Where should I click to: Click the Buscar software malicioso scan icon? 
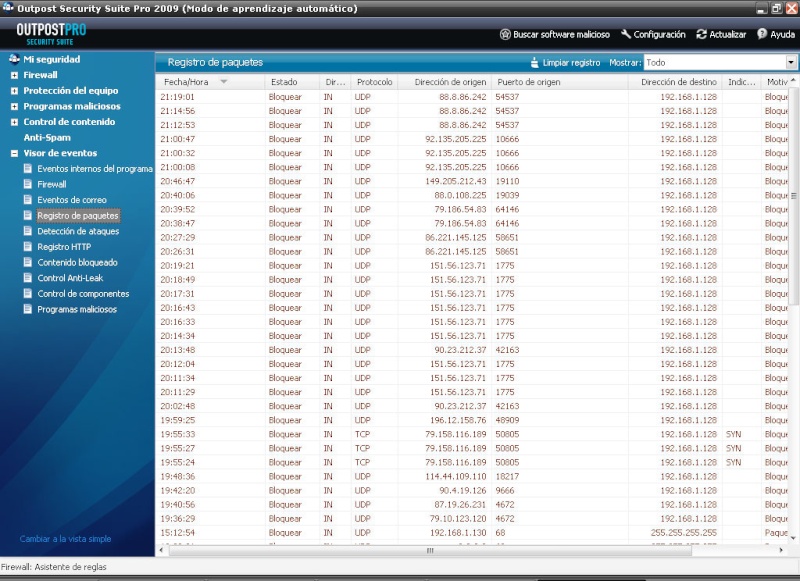tap(505, 34)
